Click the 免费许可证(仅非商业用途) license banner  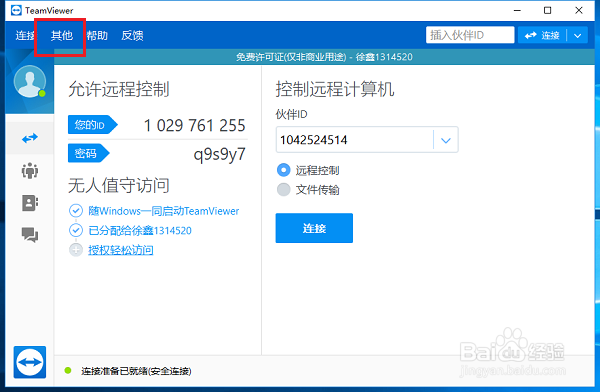324,57
